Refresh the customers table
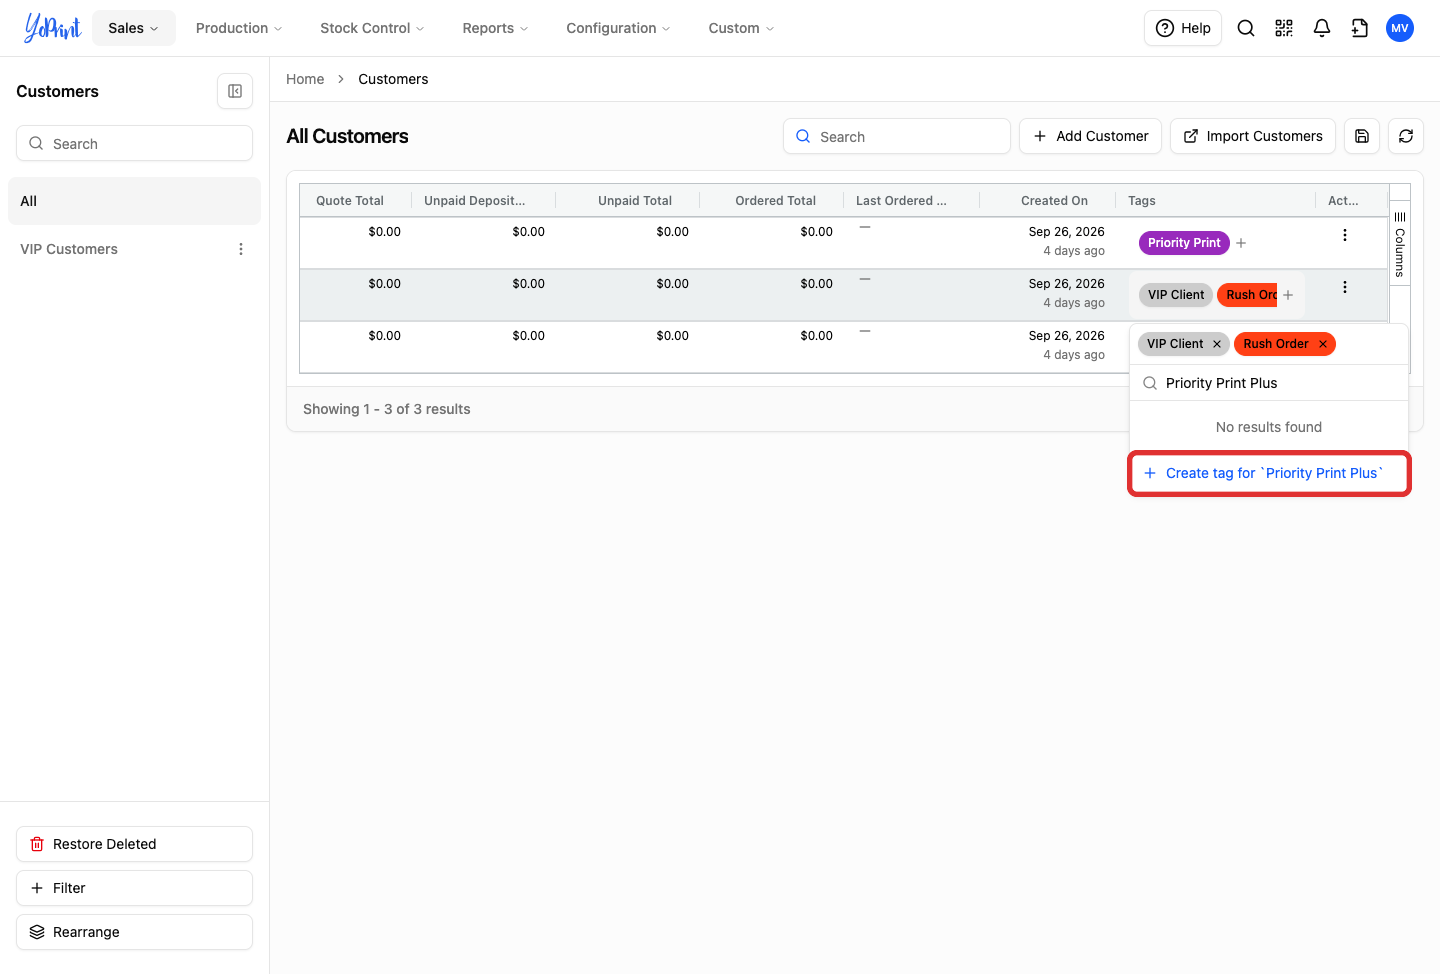Viewport: 1440px width, 974px height. coord(1406,136)
